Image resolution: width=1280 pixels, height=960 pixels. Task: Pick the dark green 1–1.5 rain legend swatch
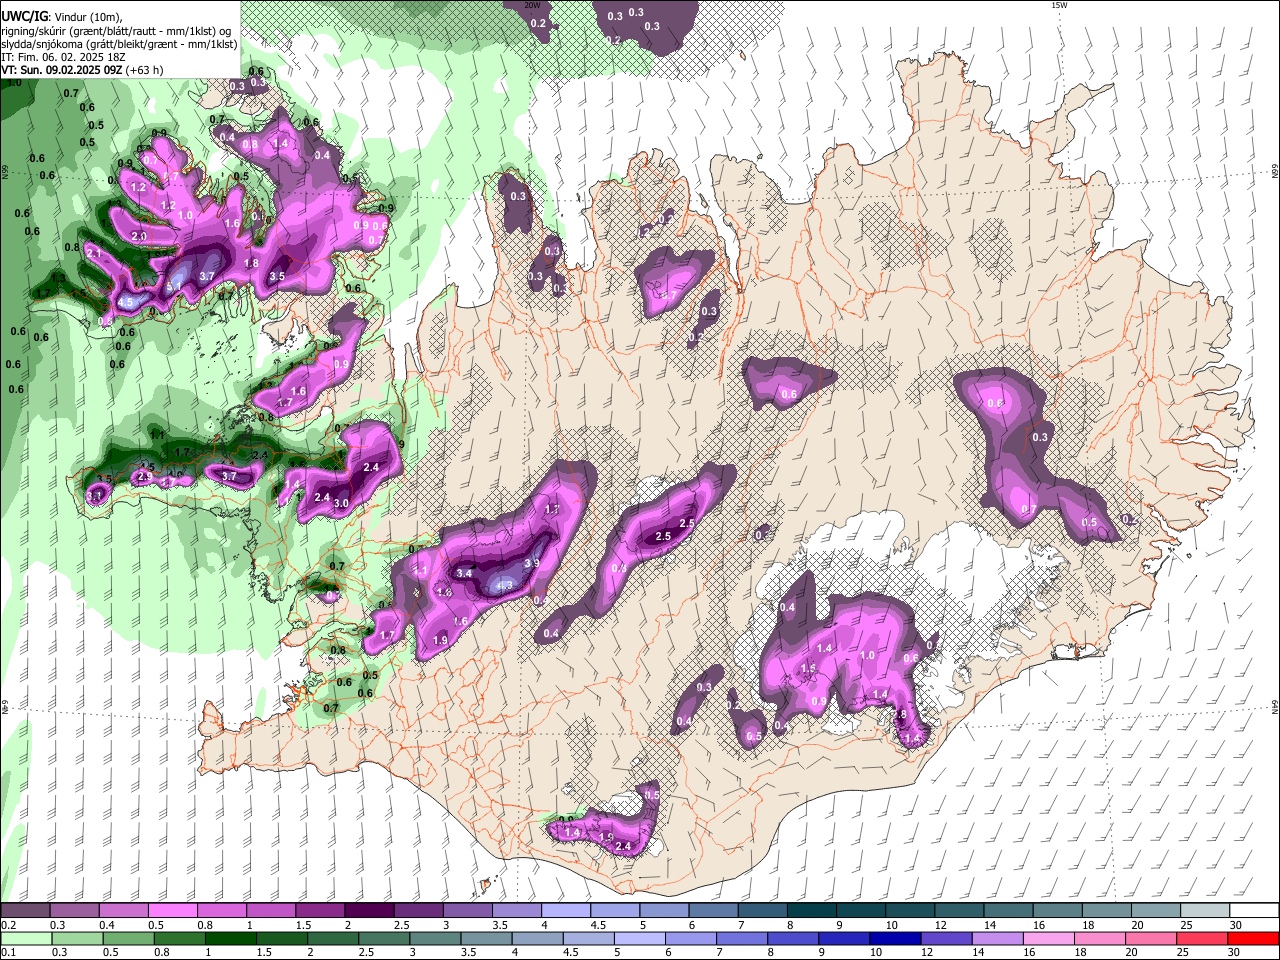tap(231, 938)
